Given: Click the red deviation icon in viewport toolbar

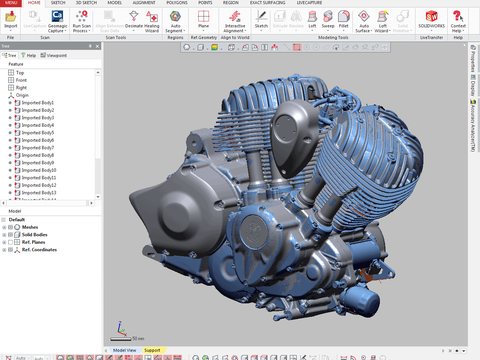Looking at the screenshot, I should point(275,47).
